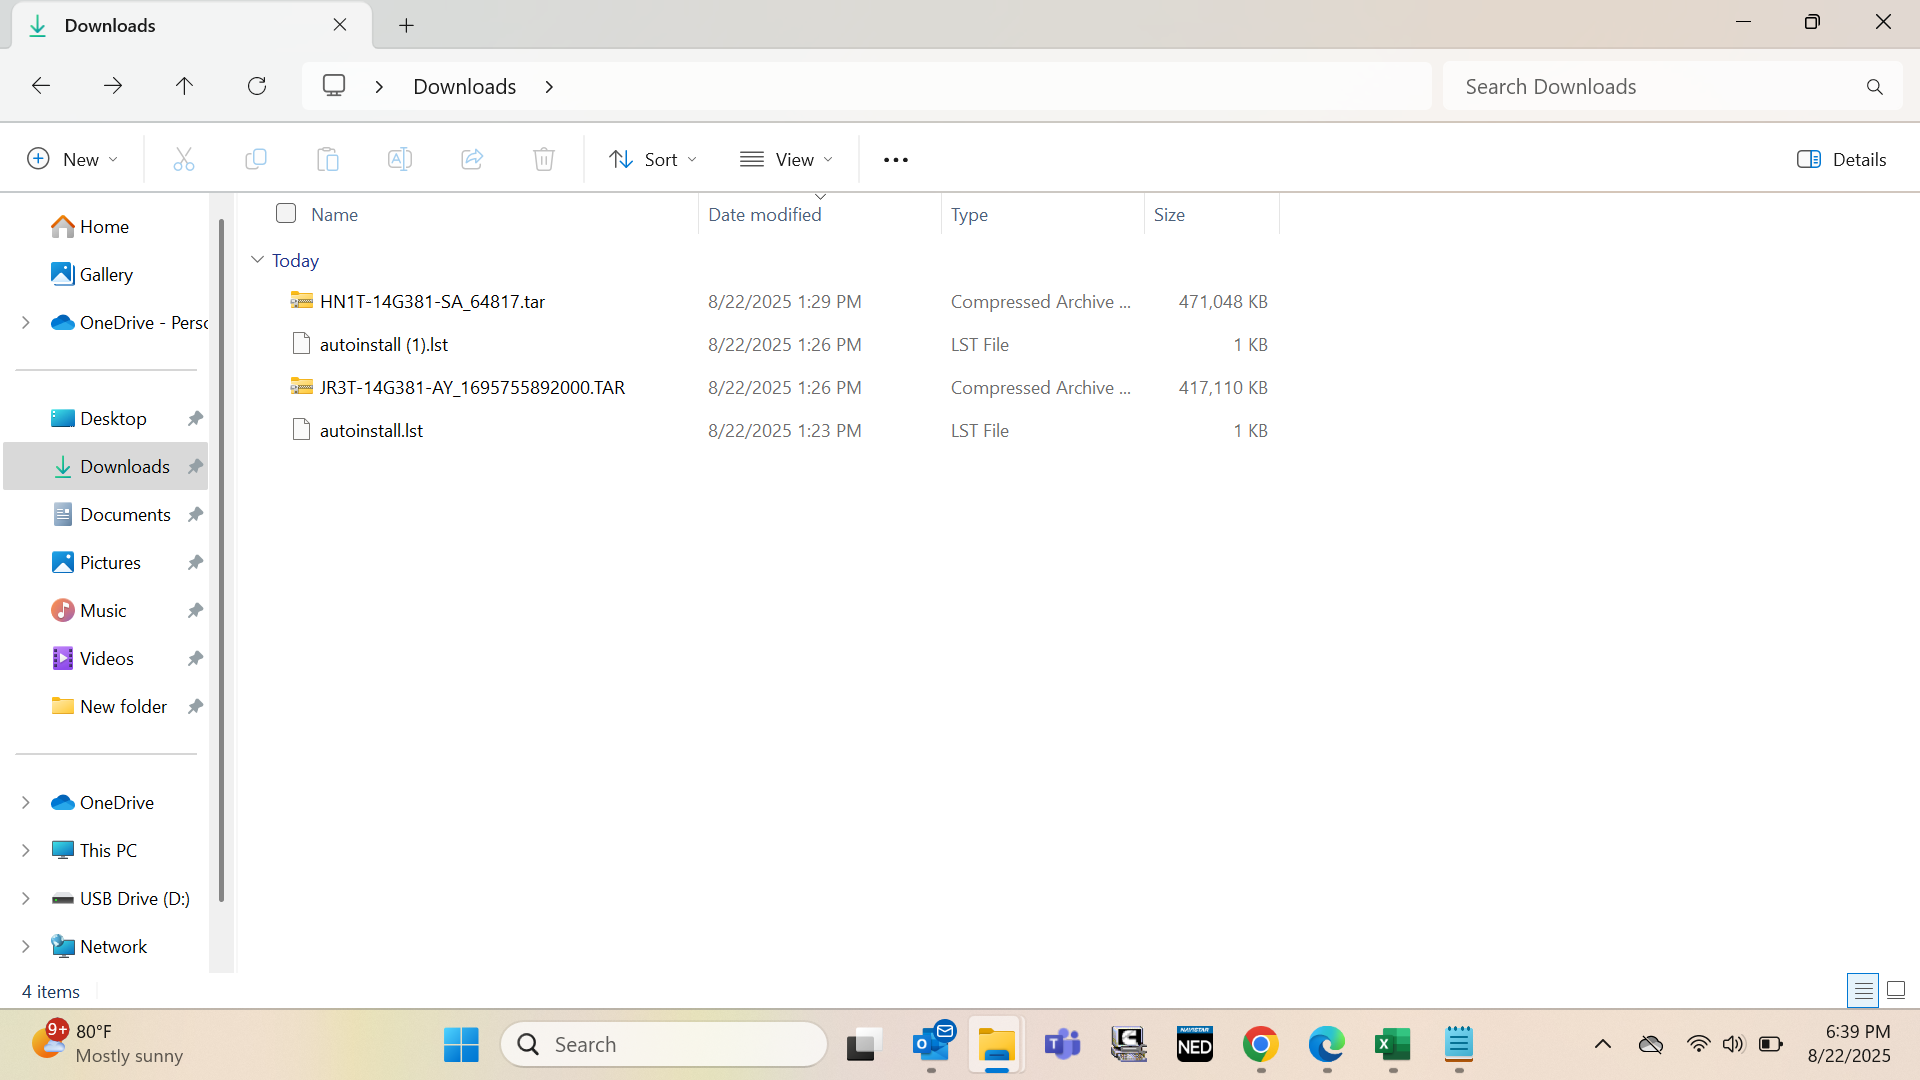
Task: Open Notepad from the taskbar
Action: [1459, 1044]
